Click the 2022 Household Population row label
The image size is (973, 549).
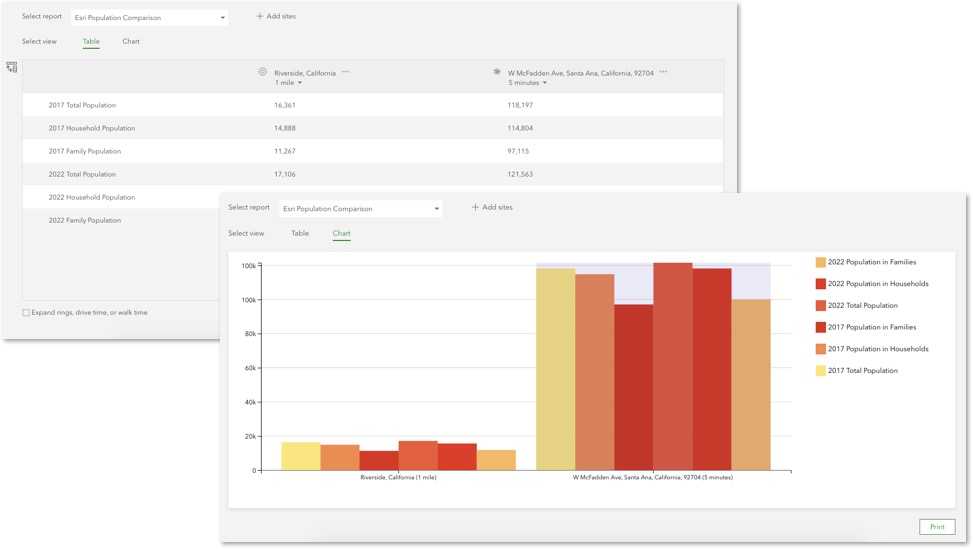pos(92,197)
